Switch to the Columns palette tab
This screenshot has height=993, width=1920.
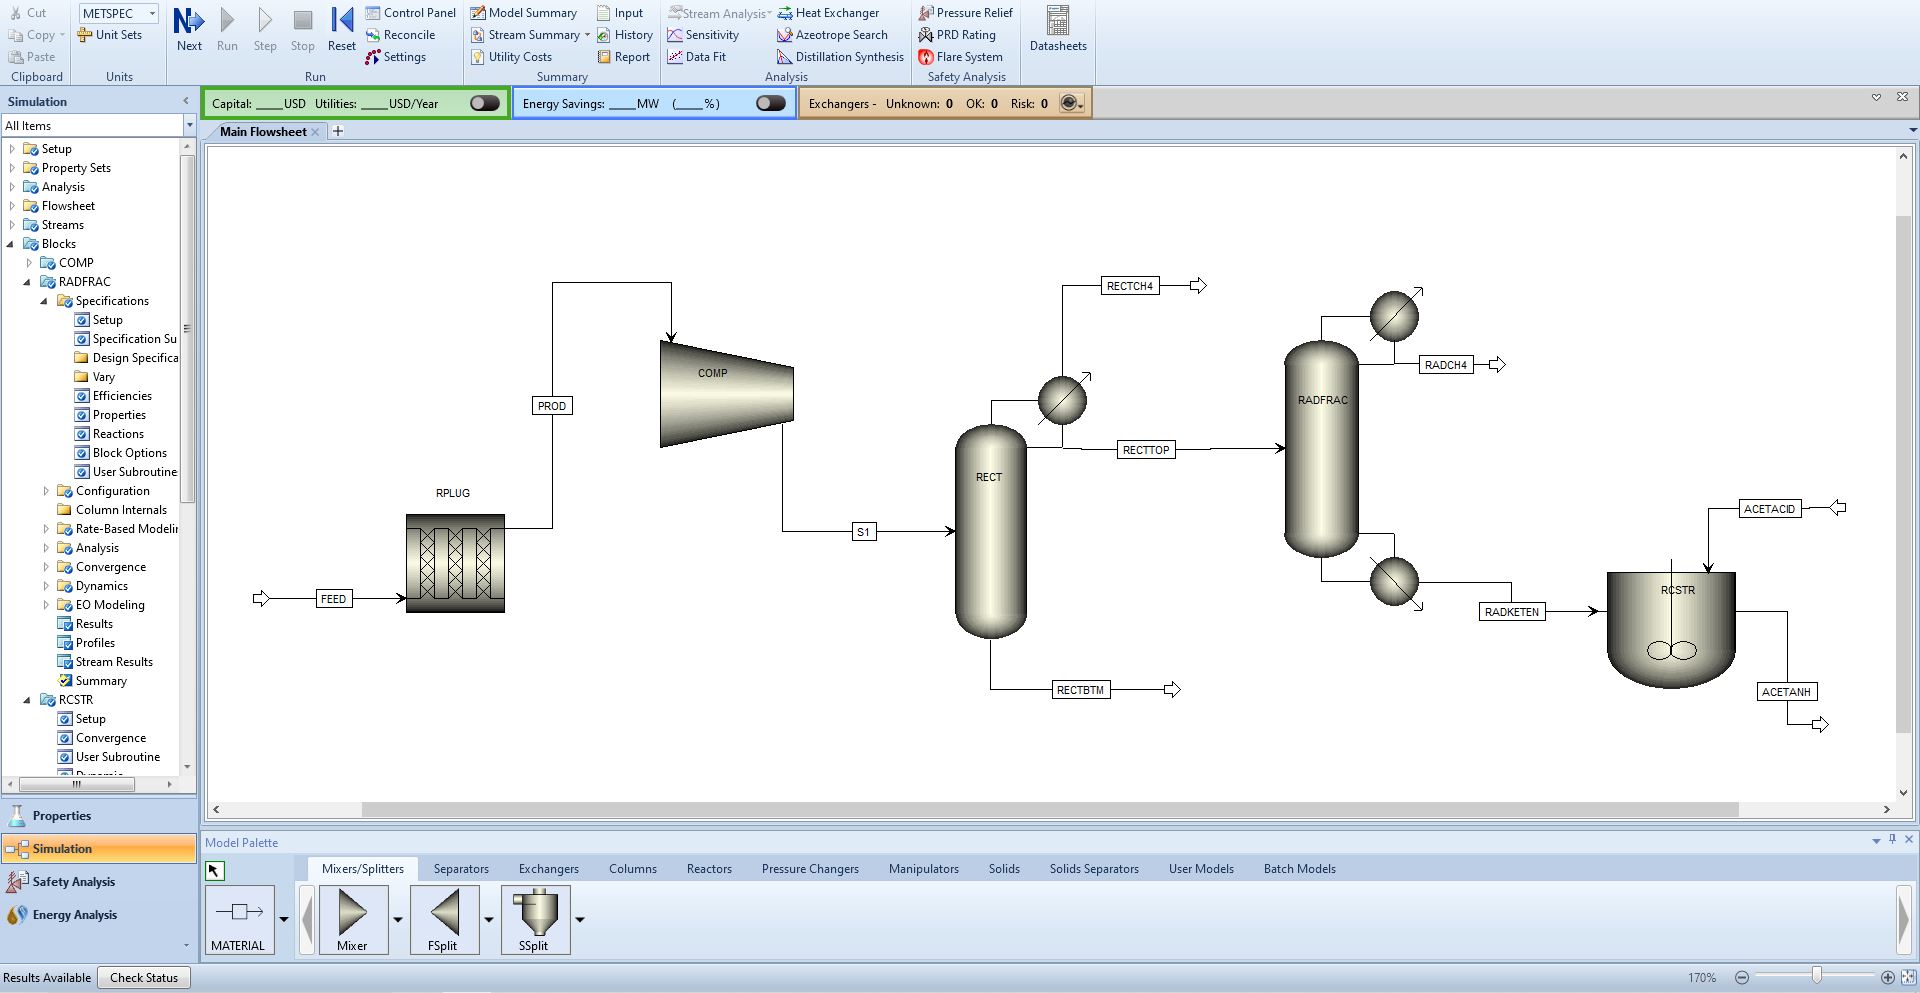[x=633, y=869]
